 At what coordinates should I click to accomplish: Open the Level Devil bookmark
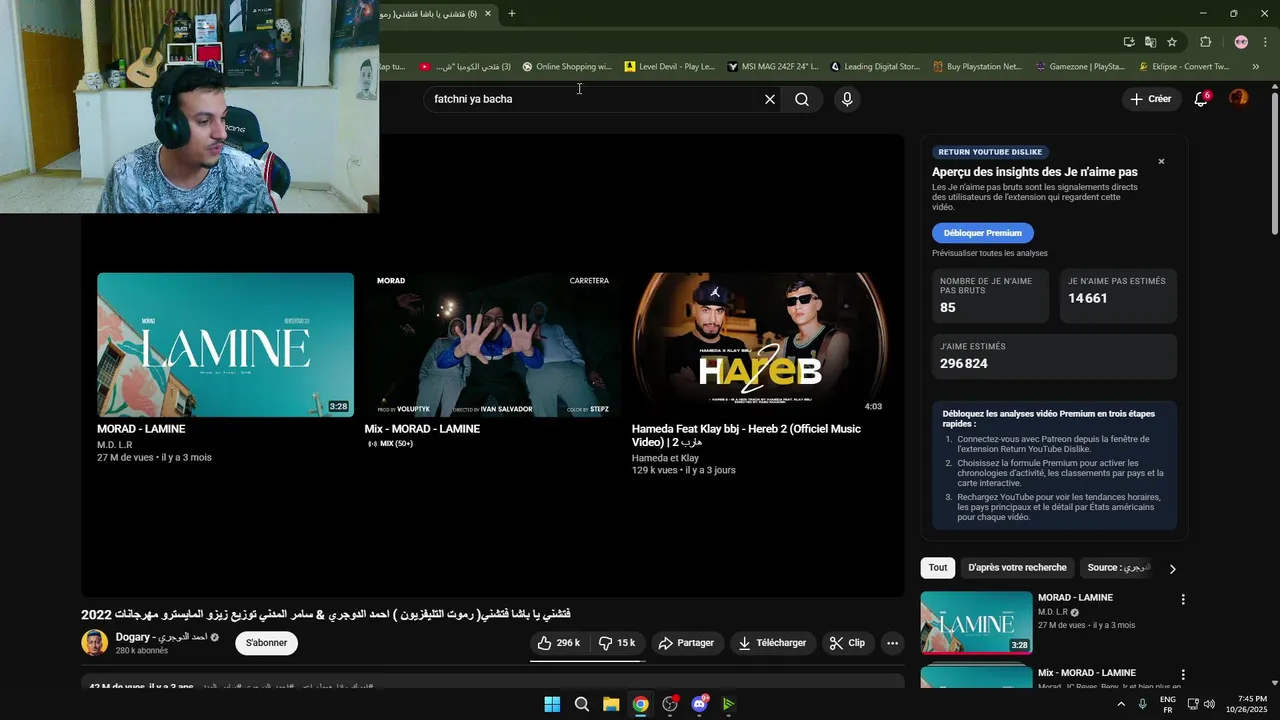[x=670, y=67]
